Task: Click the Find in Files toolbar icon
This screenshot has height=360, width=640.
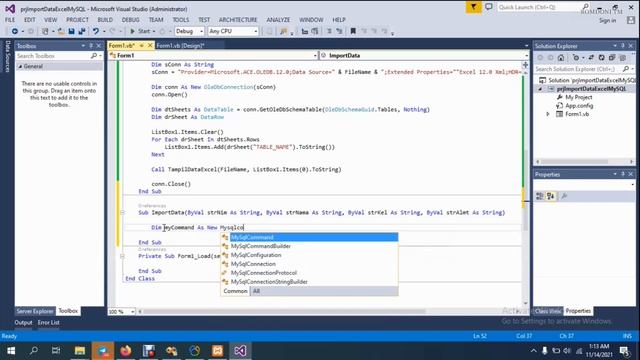Action: coord(283,31)
